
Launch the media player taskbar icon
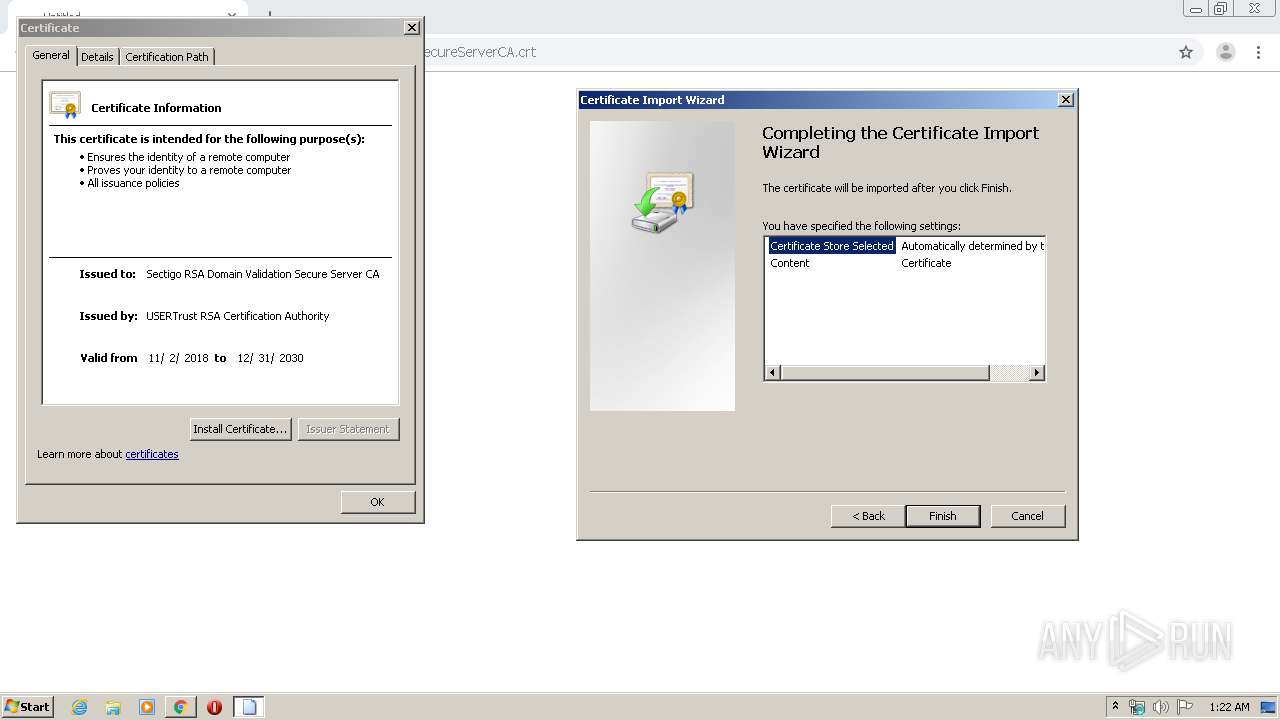[x=146, y=707]
